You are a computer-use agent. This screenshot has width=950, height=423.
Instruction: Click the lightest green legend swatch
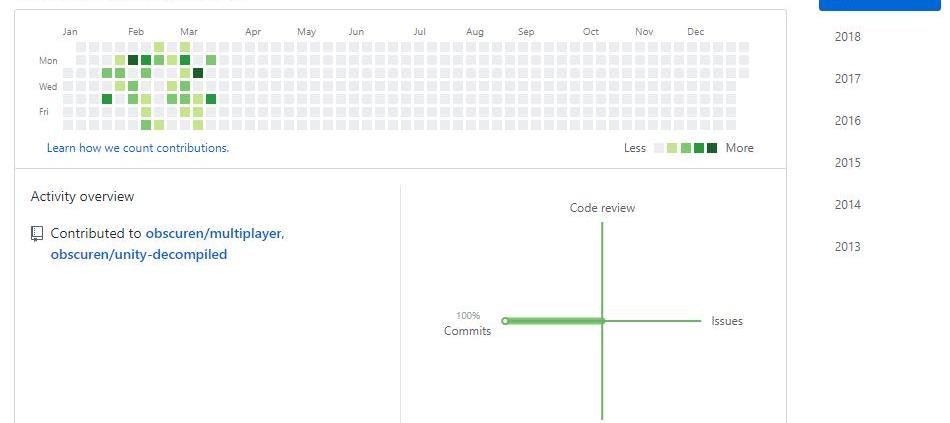click(x=672, y=148)
